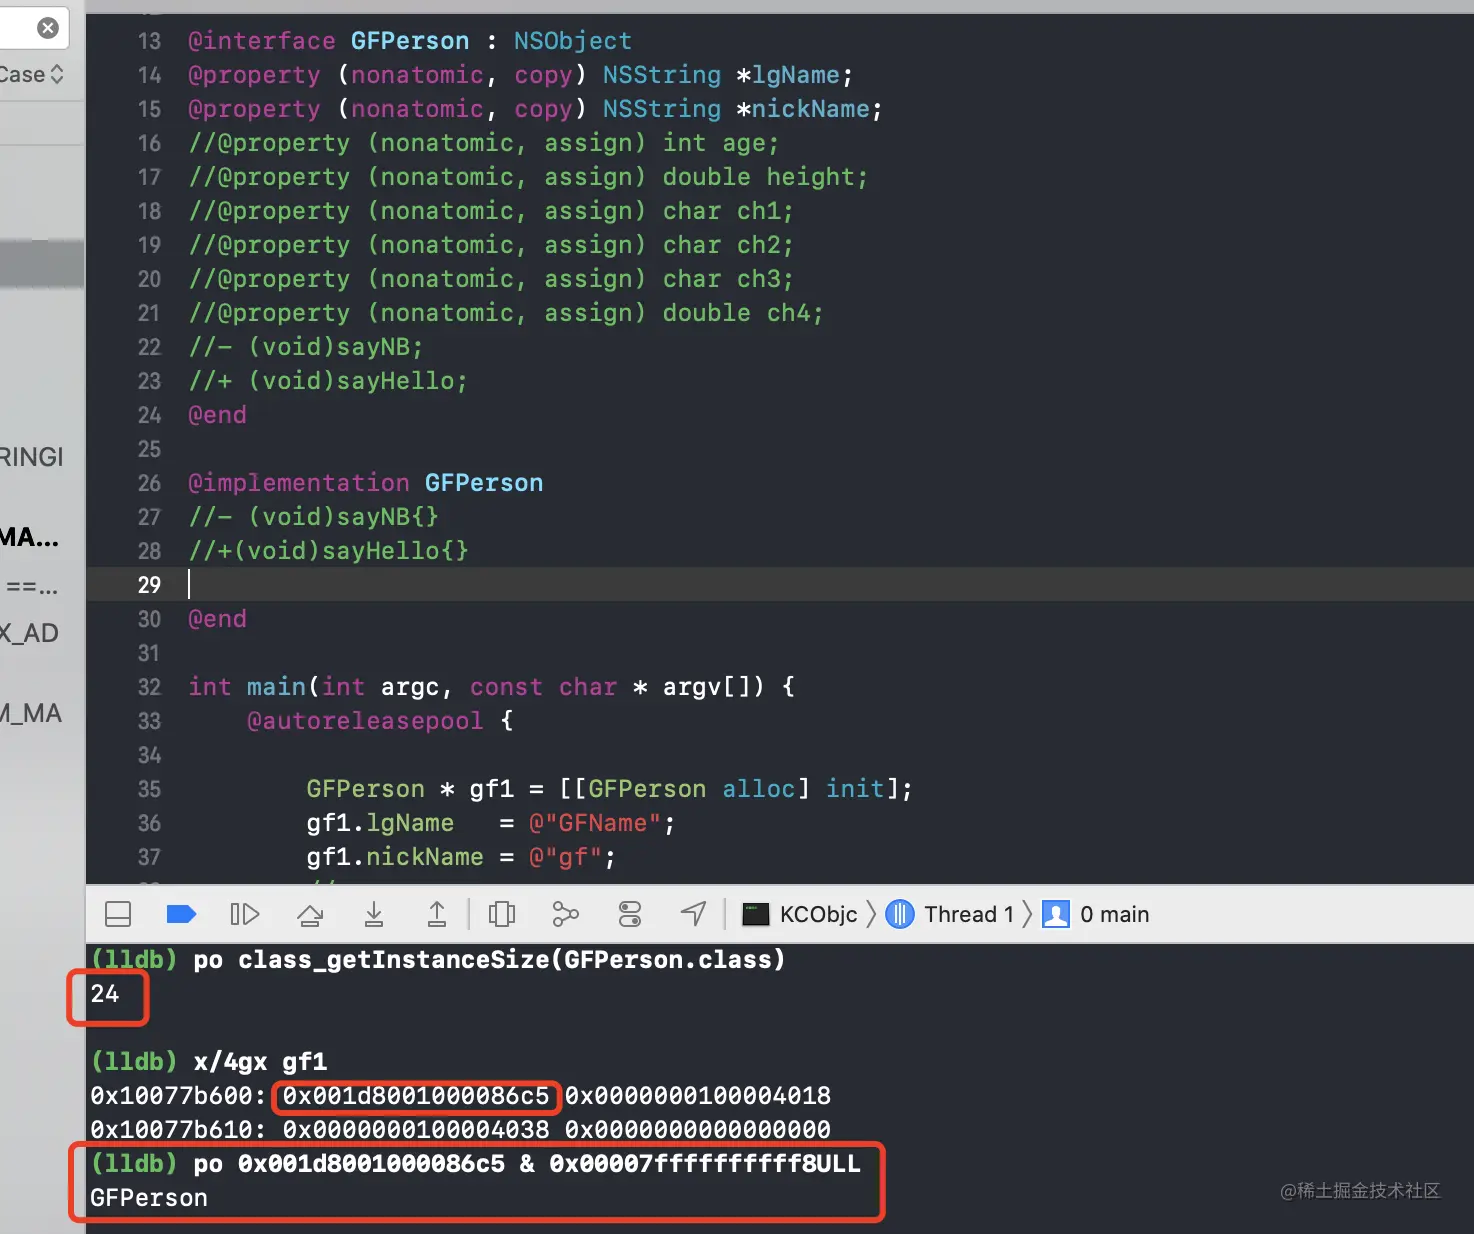This screenshot has width=1474, height=1234.
Task: Select KCObjc process in debug bar
Action: [800, 914]
